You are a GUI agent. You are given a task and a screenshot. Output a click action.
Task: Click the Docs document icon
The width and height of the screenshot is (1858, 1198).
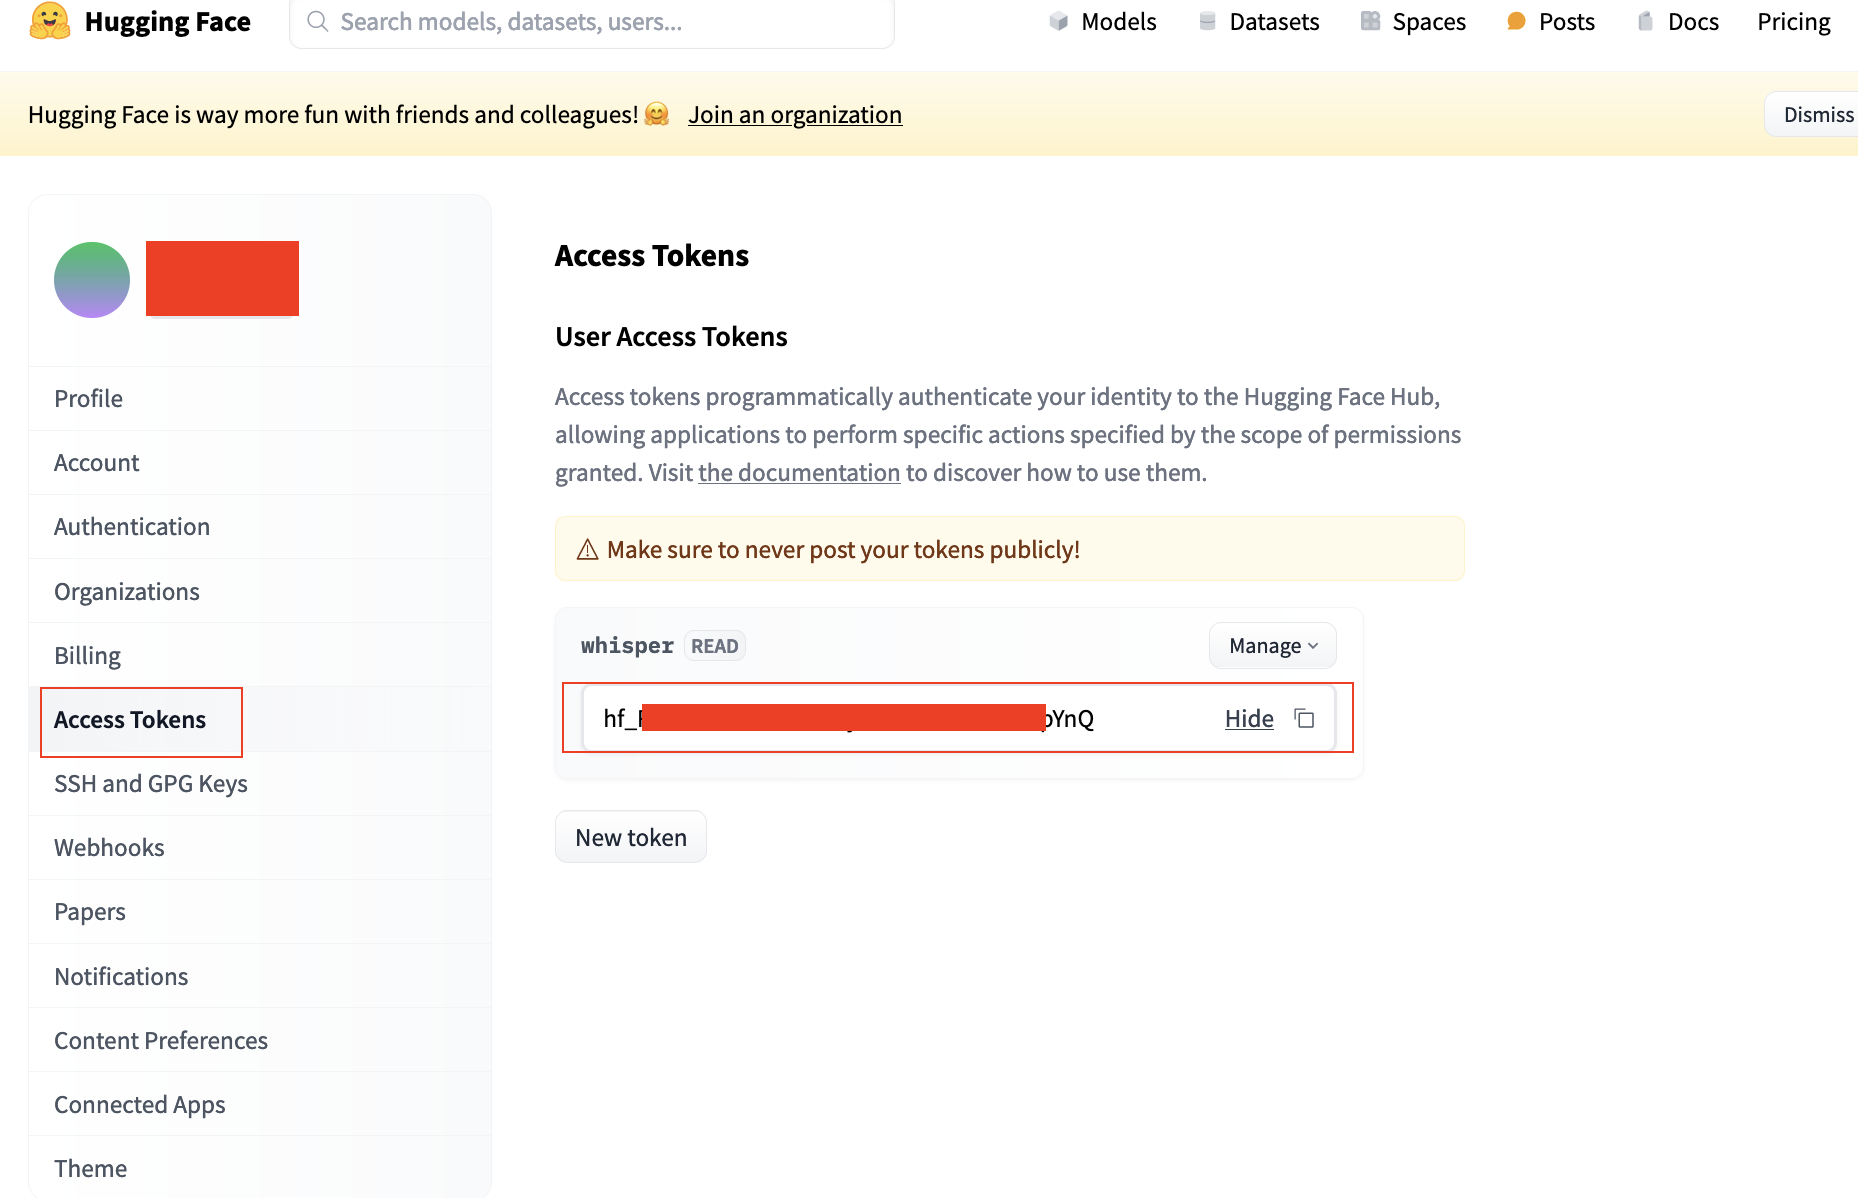click(x=1645, y=21)
